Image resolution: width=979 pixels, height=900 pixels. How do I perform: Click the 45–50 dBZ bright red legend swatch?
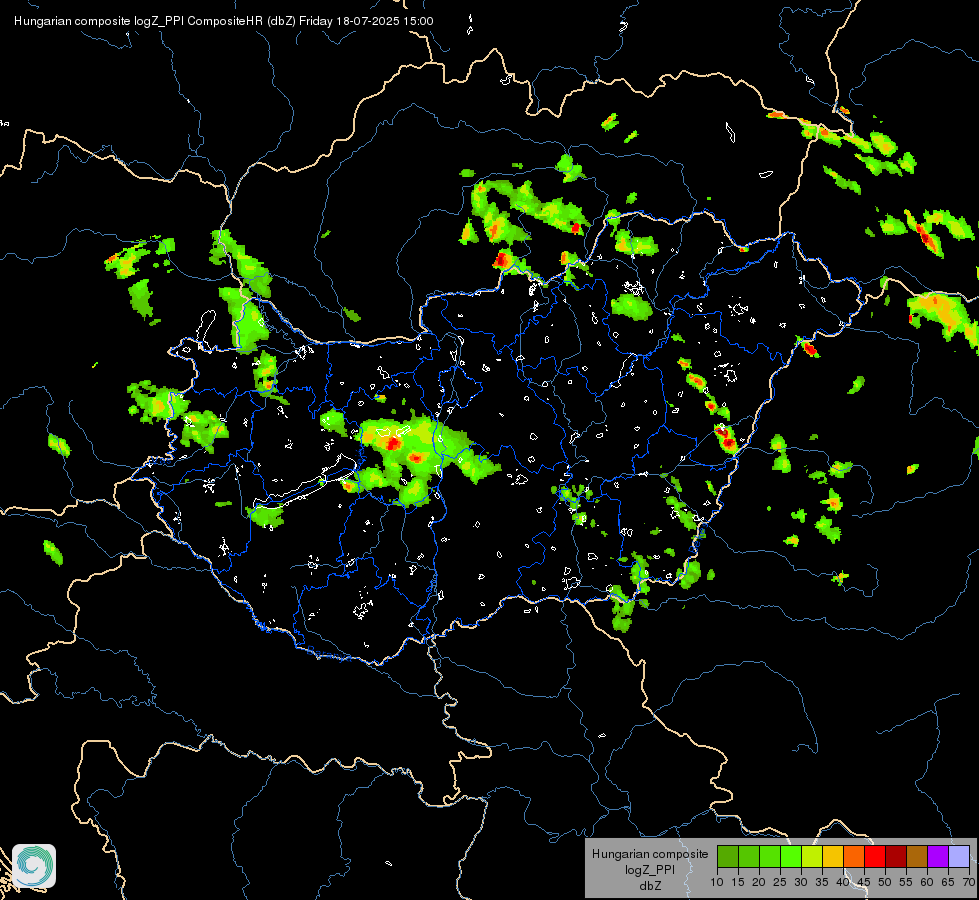(875, 856)
